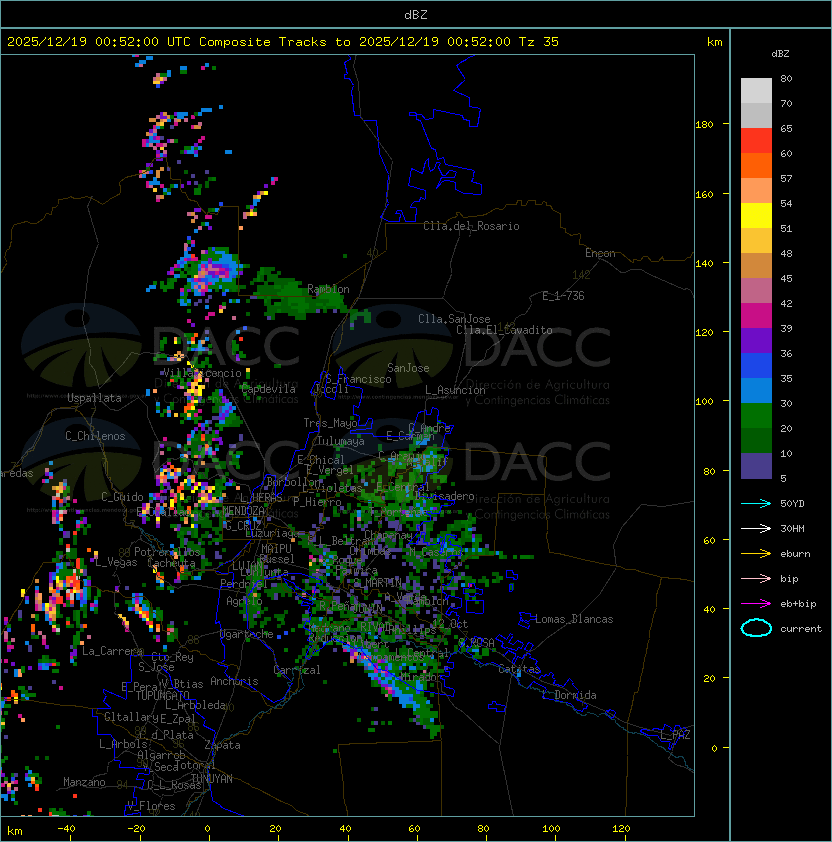Click the 'L_Vegas' label on the map
Screen dimensions: 832x842
click(116, 562)
